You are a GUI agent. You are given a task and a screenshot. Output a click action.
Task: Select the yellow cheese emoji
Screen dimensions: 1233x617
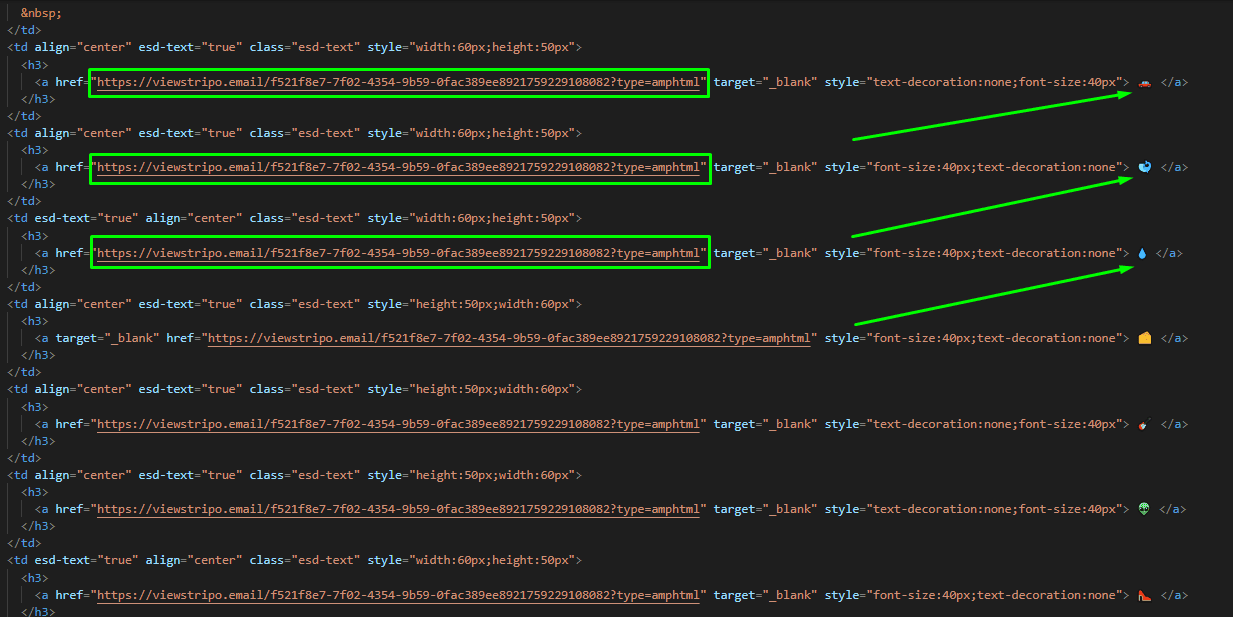(1144, 339)
